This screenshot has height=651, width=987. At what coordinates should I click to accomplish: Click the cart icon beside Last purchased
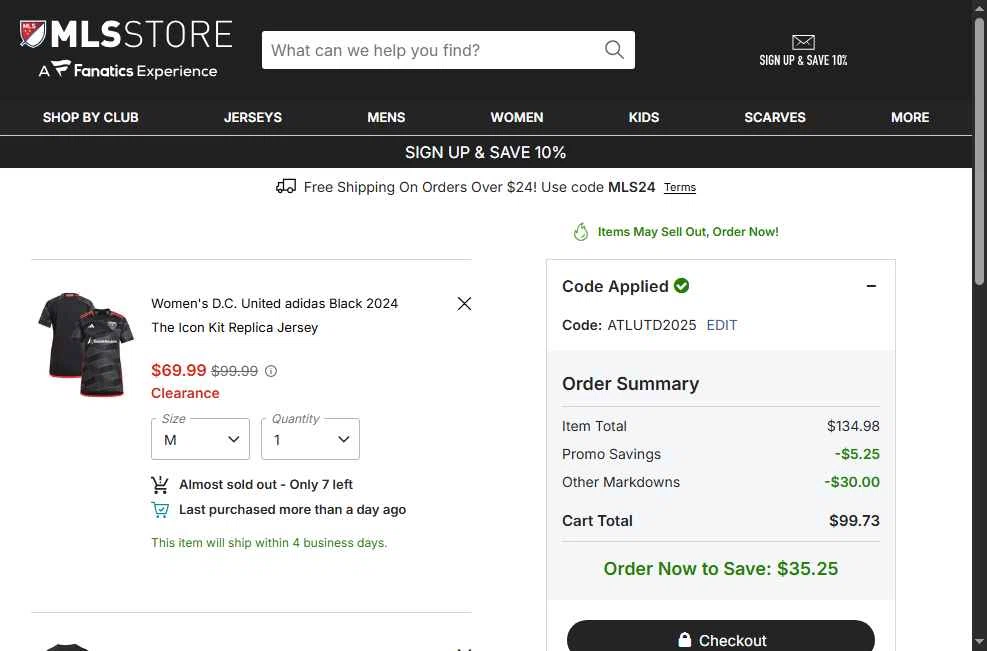coord(160,509)
